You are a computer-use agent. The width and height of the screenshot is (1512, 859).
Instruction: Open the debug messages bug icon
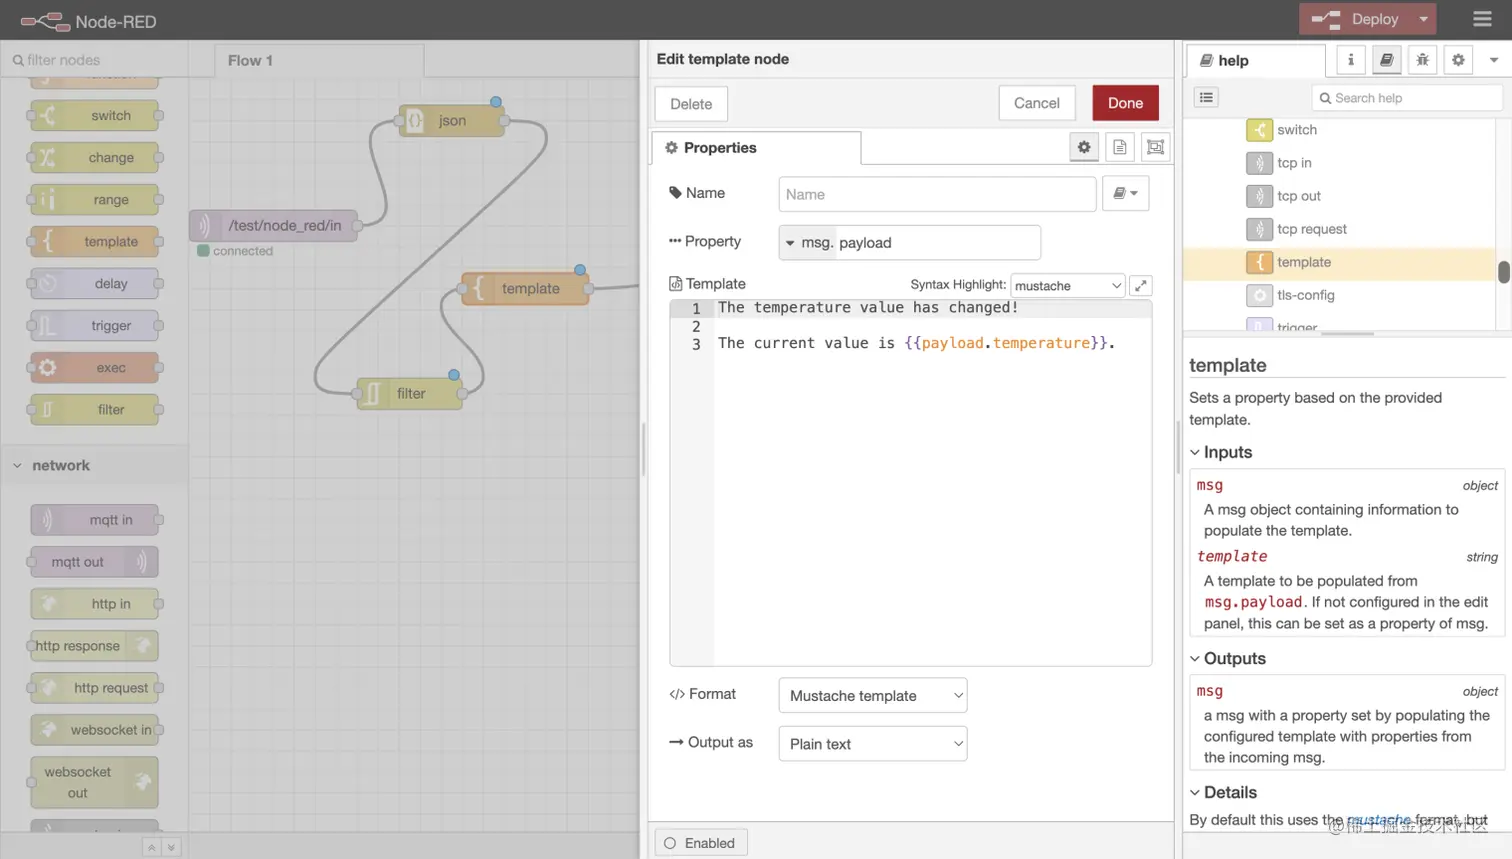point(1421,60)
